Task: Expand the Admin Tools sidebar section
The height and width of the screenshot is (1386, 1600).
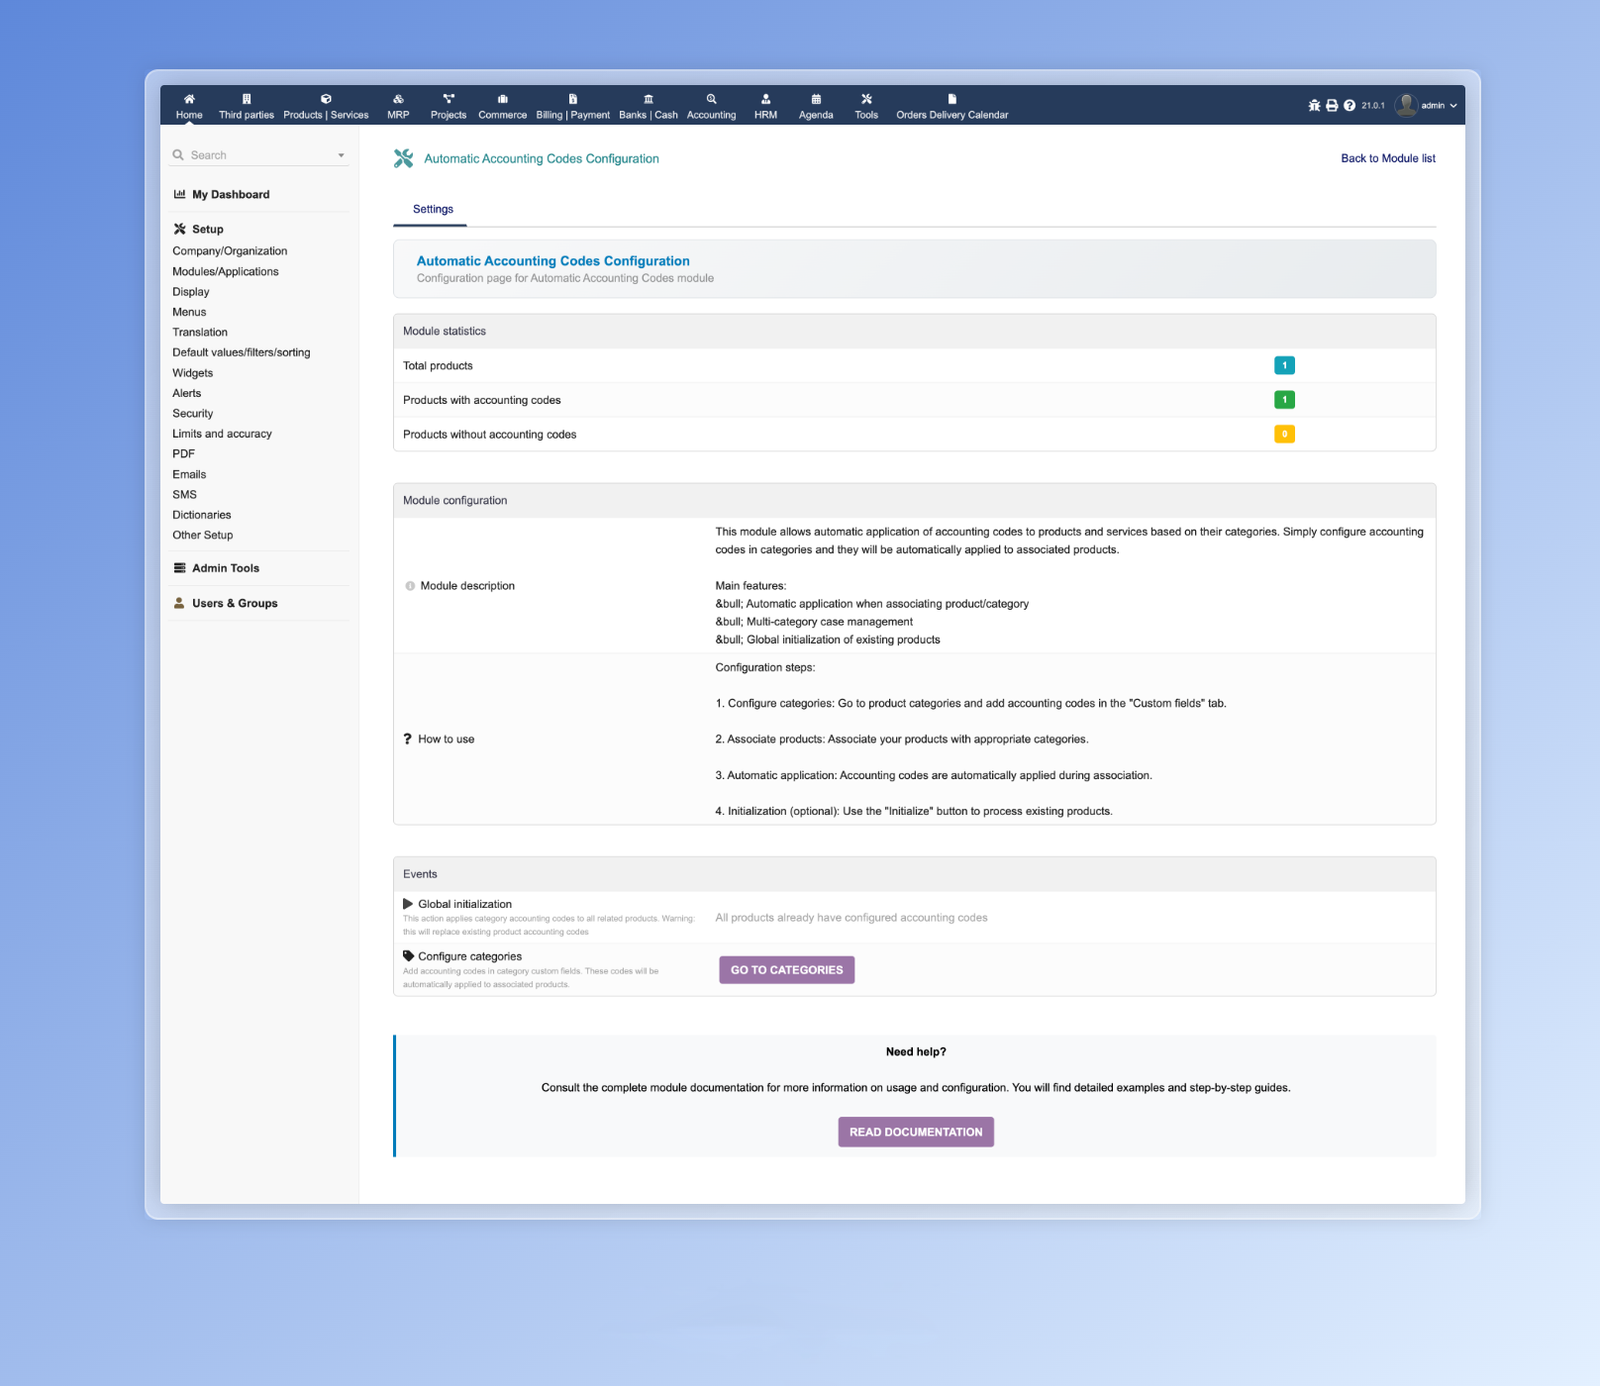Action: pos(225,568)
